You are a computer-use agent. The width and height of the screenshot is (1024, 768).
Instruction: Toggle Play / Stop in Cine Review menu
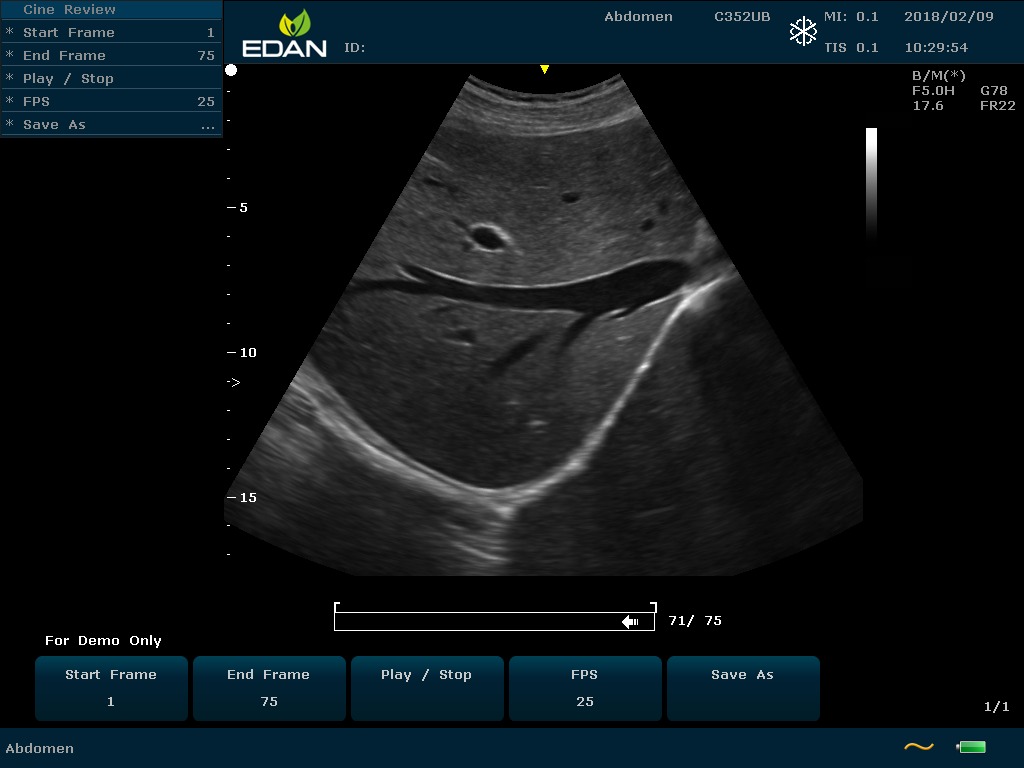pos(68,78)
